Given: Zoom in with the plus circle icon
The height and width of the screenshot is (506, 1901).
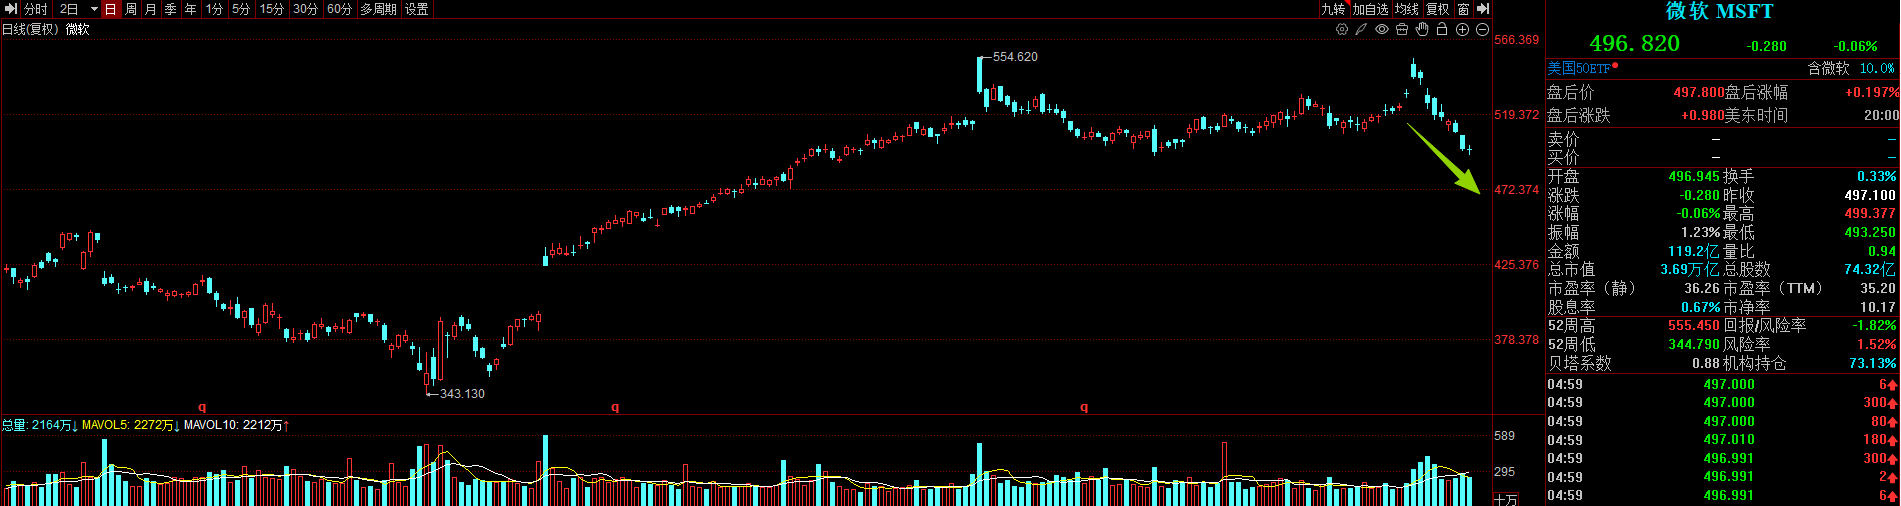Looking at the screenshot, I should click(1462, 30).
